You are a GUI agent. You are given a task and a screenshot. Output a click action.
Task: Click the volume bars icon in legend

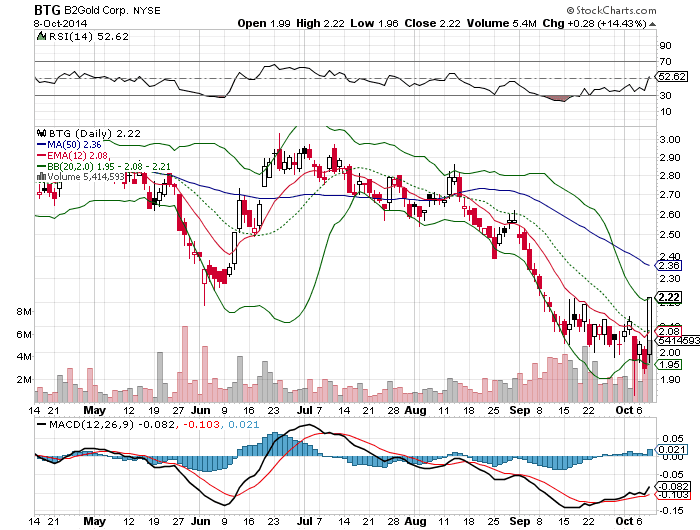[x=42, y=176]
